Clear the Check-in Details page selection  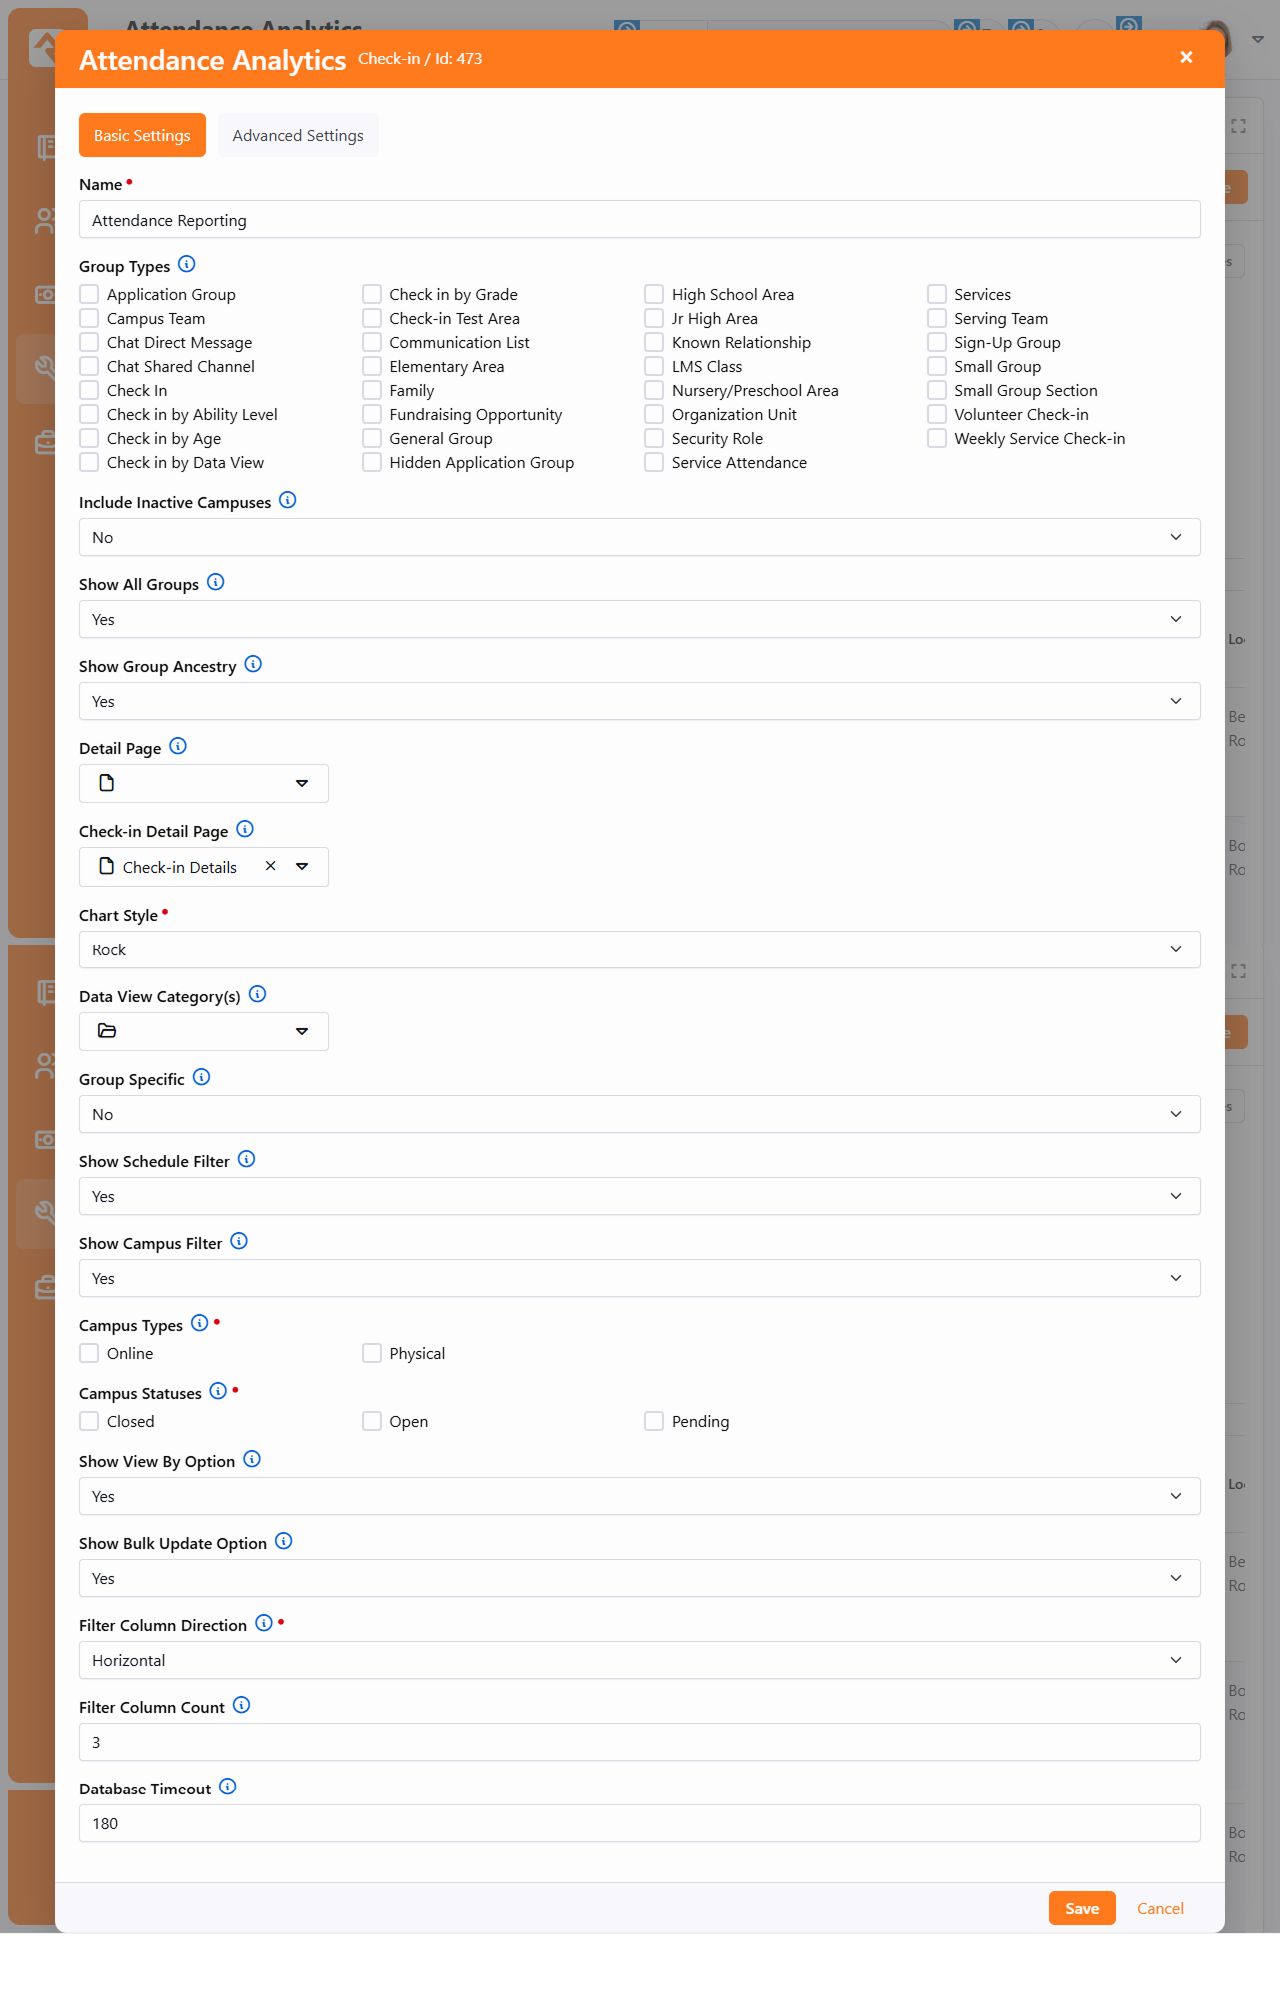coord(270,867)
